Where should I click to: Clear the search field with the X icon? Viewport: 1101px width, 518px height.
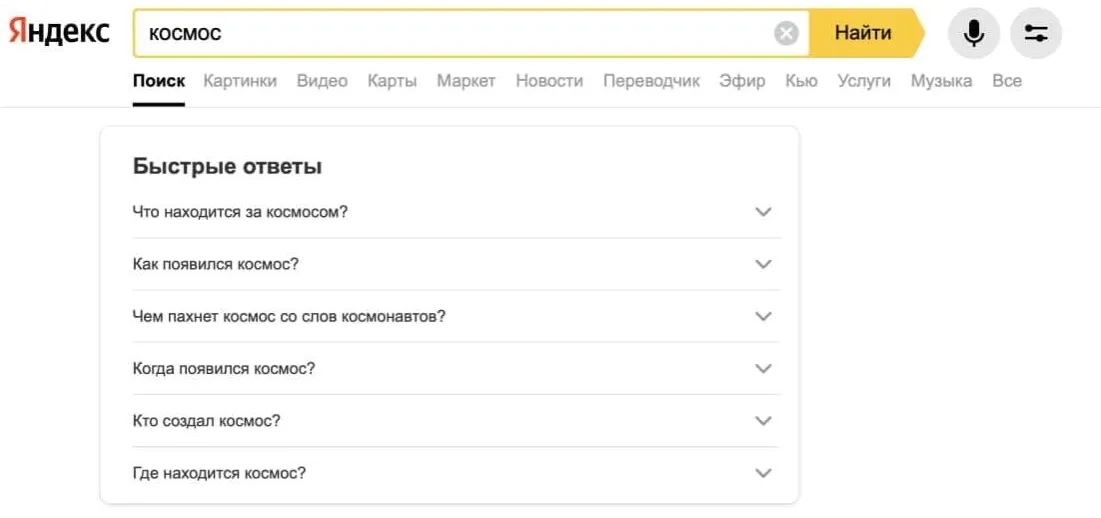click(x=786, y=33)
